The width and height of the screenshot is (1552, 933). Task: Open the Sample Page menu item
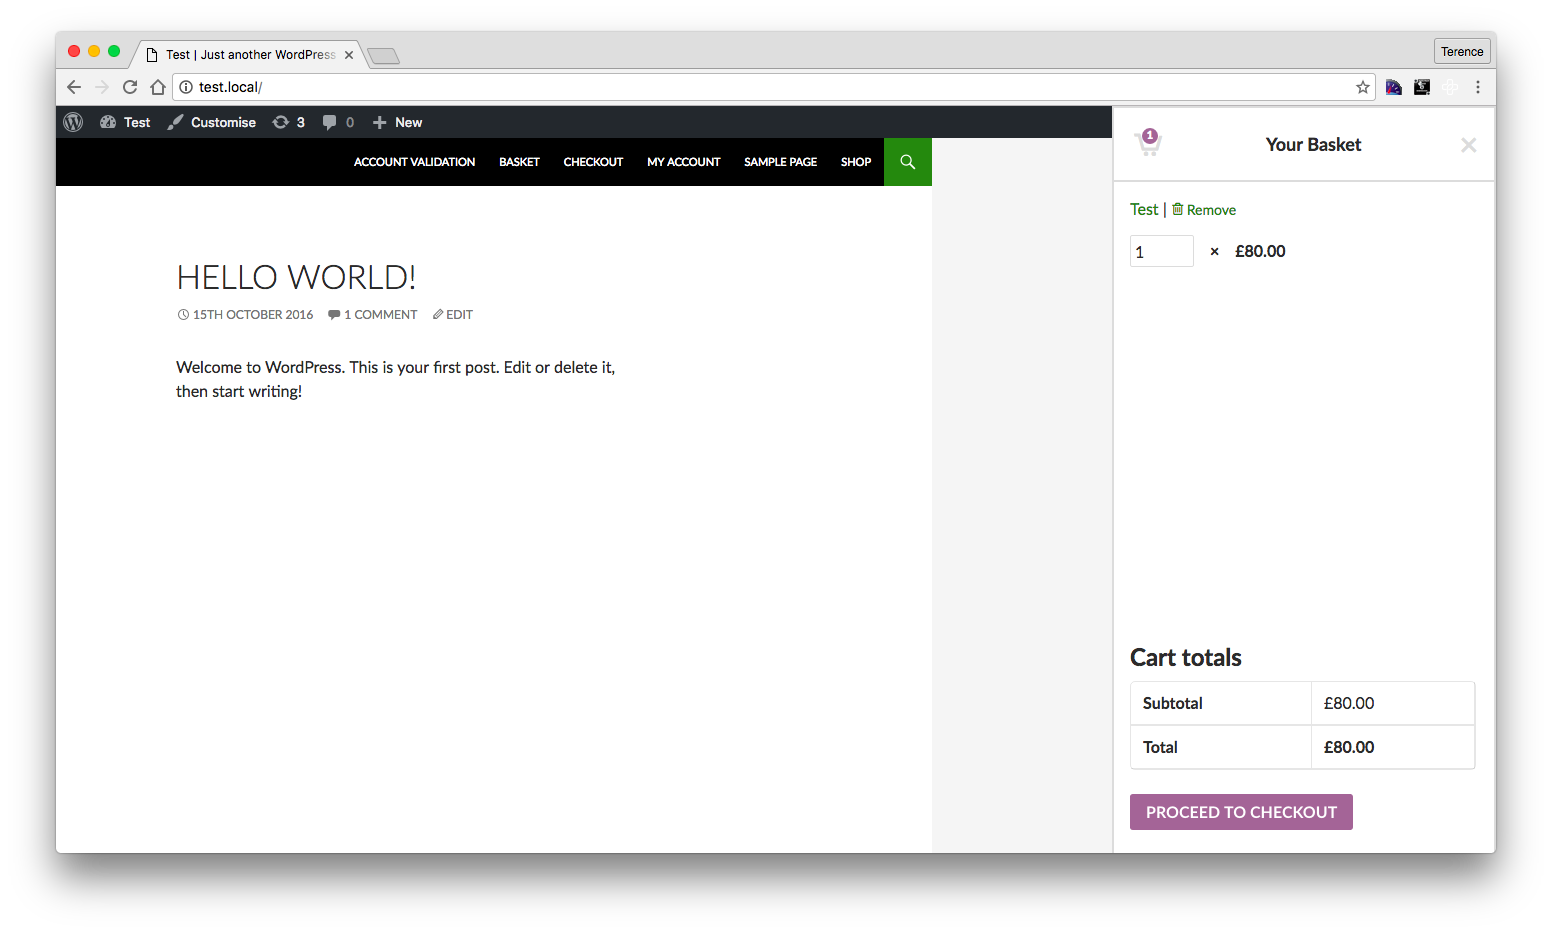pos(780,162)
